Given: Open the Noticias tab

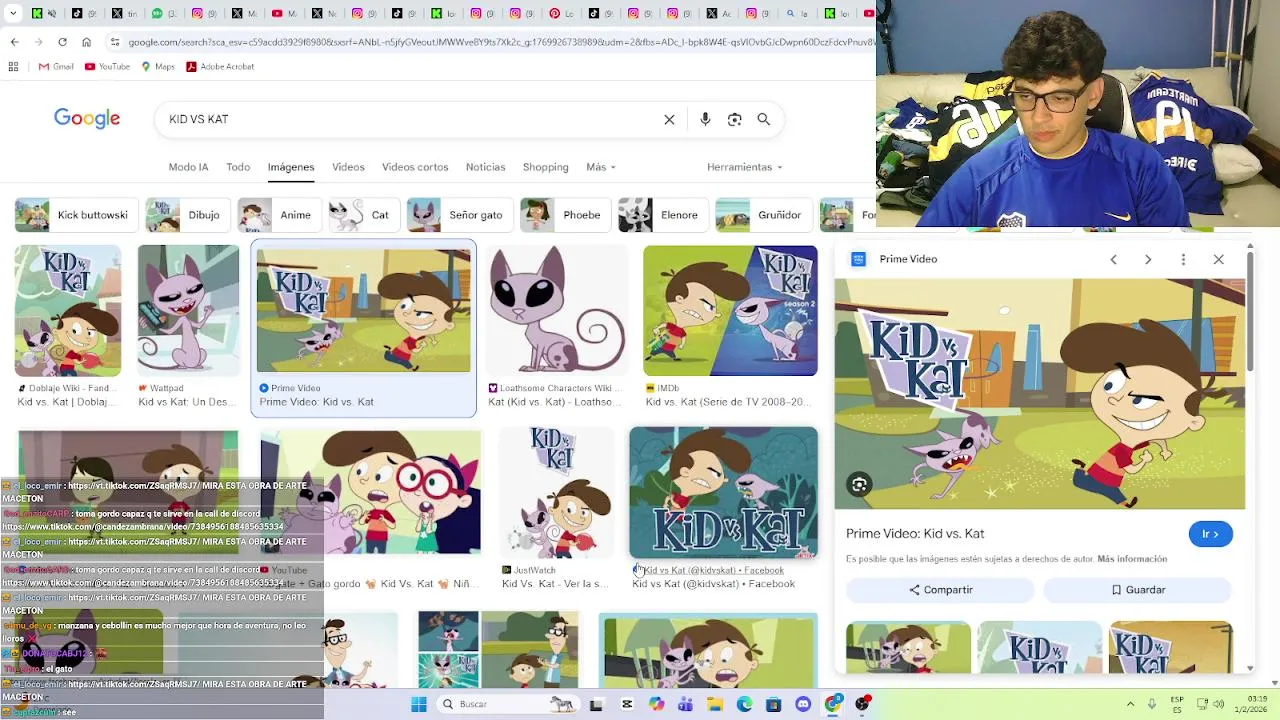Looking at the screenshot, I should (485, 167).
